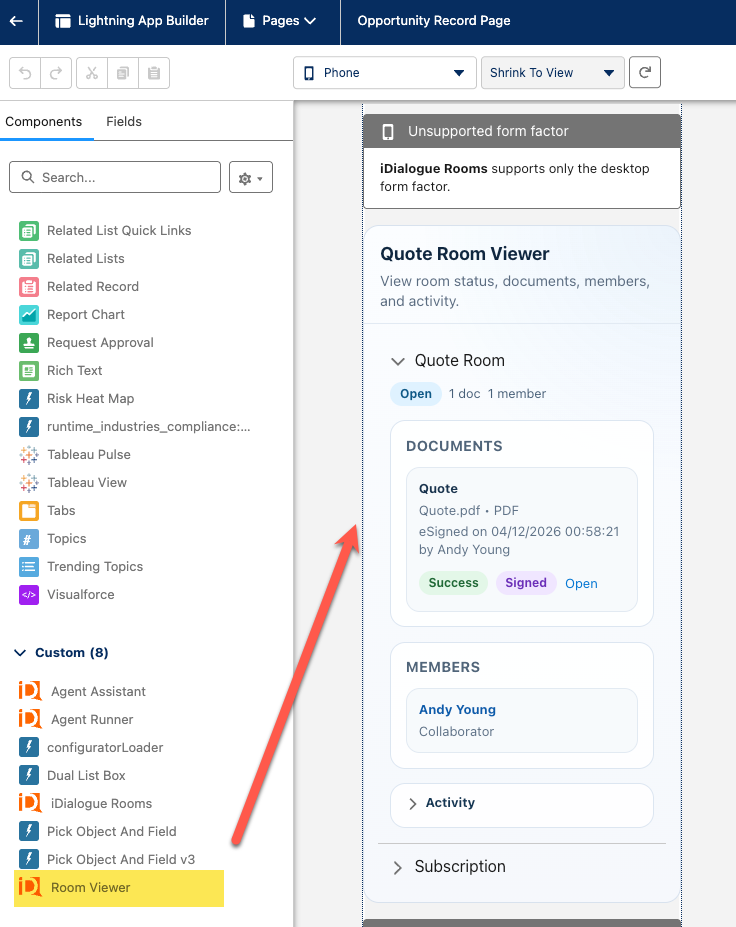Click the Open link on Quote document
The image size is (736, 927).
point(581,584)
